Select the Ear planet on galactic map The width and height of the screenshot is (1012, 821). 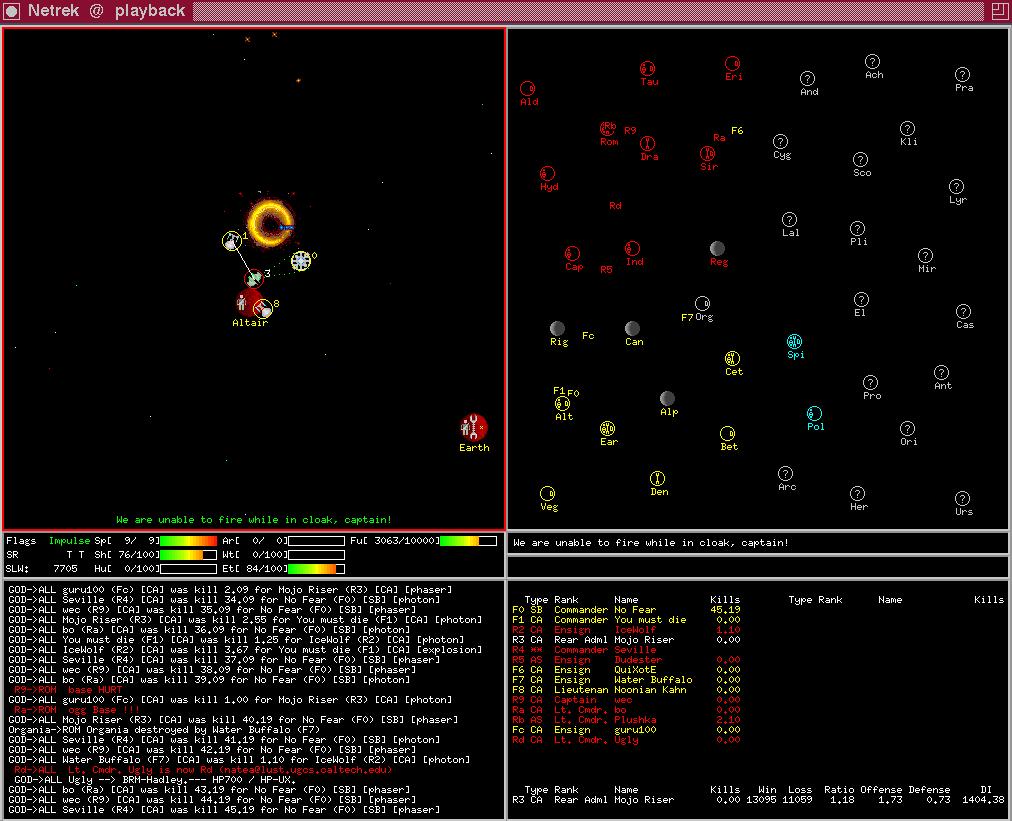(x=607, y=429)
